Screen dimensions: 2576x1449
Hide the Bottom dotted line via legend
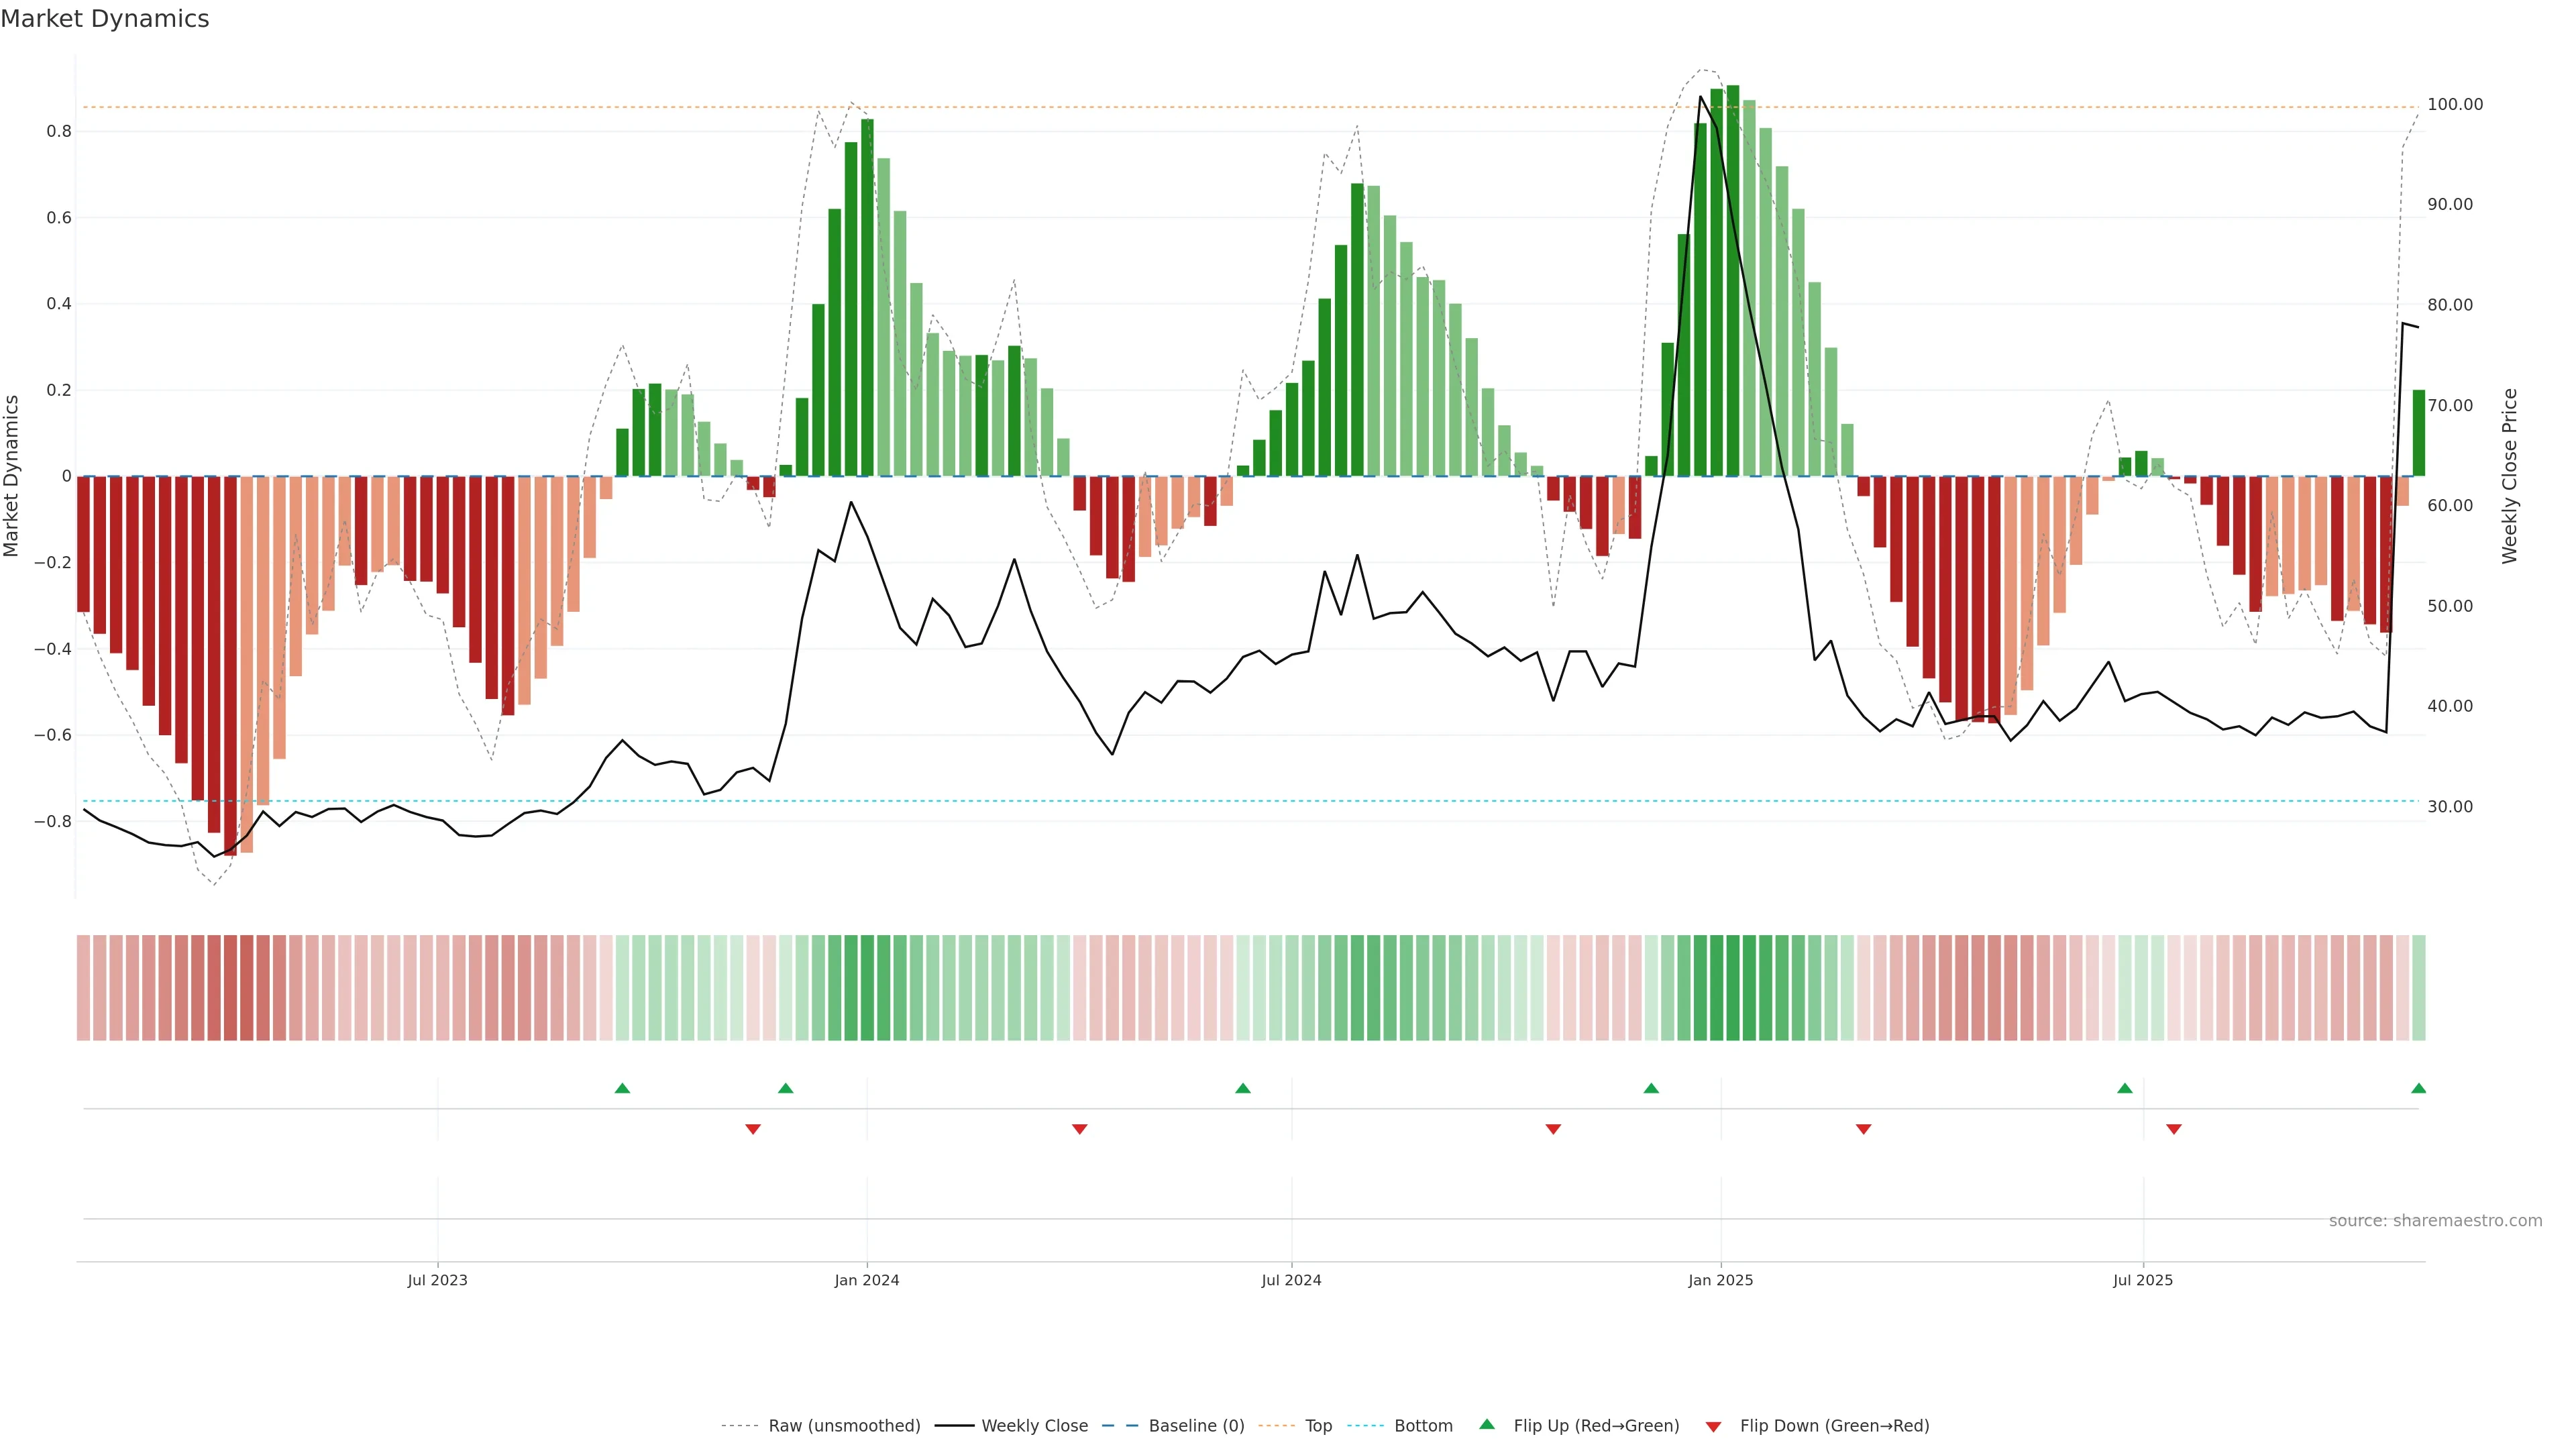coord(1423,1426)
